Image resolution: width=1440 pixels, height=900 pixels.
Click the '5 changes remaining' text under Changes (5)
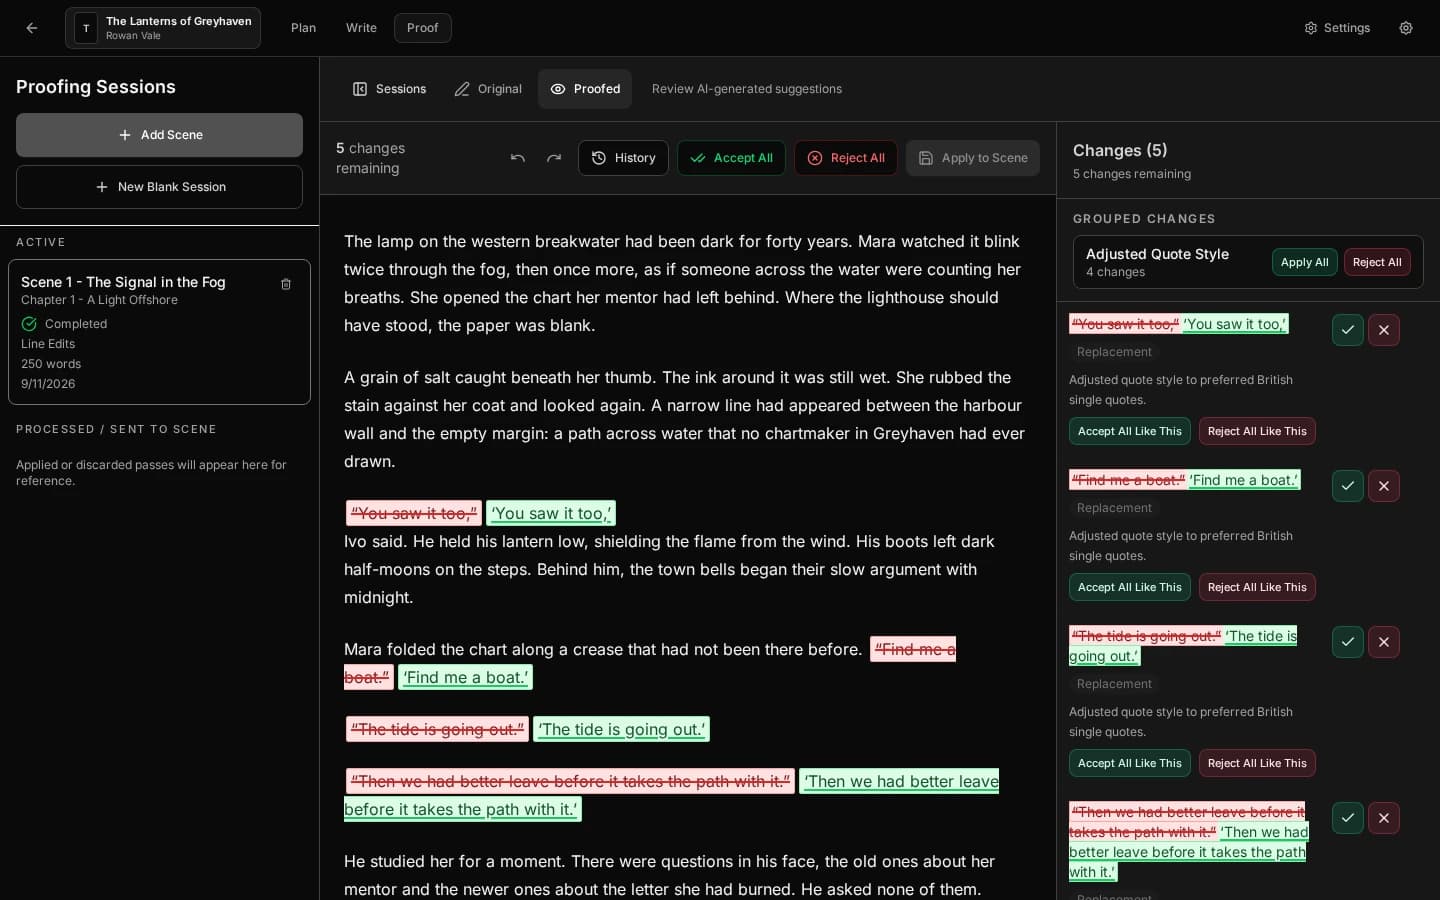[x=1132, y=174]
